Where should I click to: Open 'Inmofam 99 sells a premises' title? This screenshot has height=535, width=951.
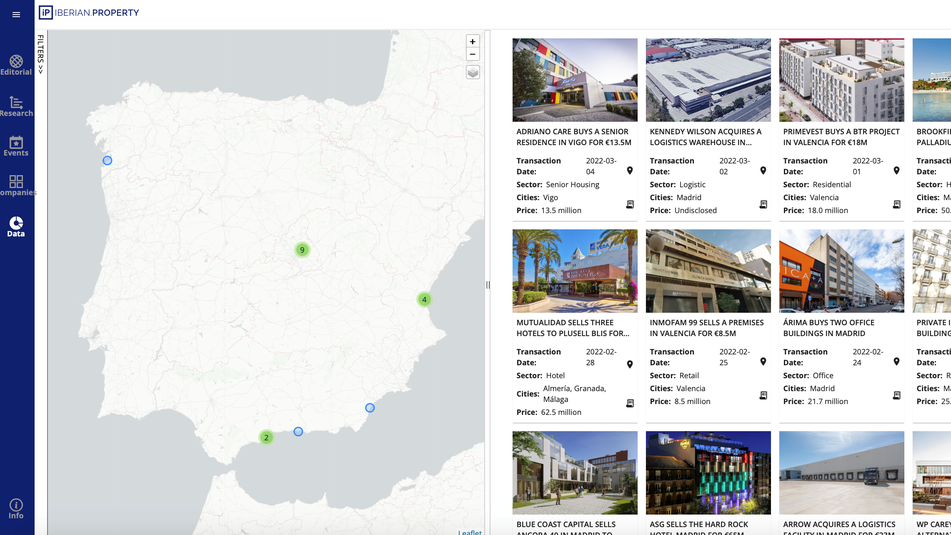(x=707, y=328)
